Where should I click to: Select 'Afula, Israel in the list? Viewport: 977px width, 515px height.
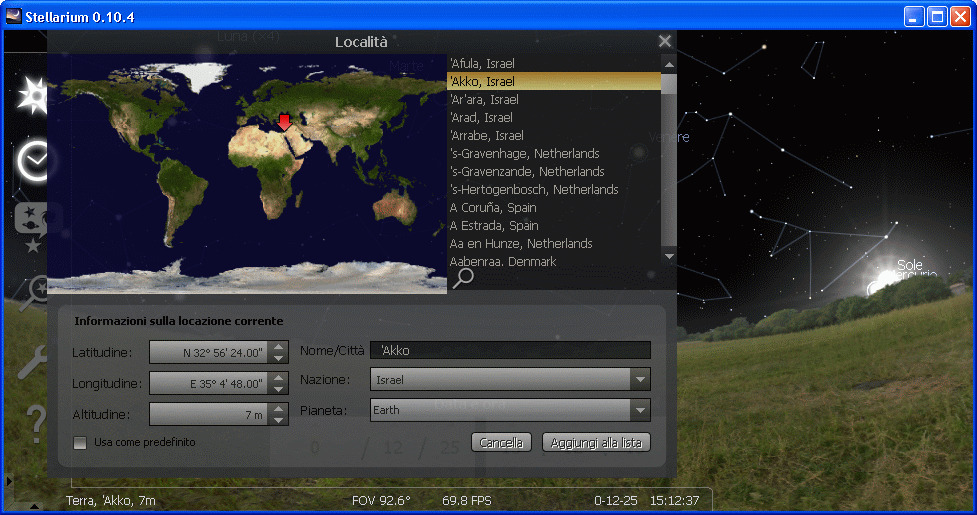[554, 64]
